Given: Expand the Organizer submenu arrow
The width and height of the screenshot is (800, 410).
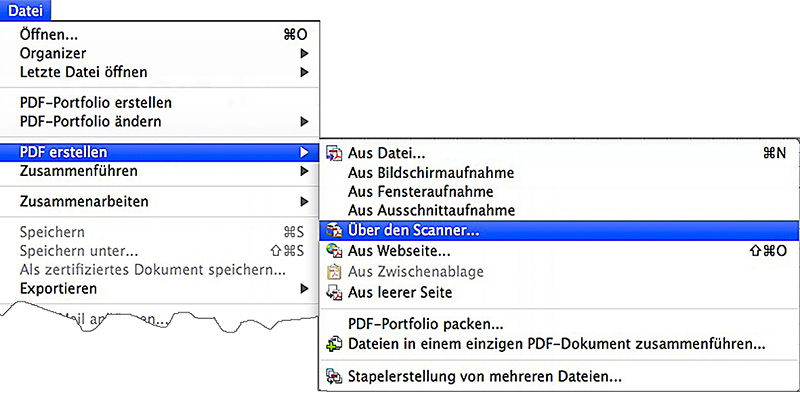Looking at the screenshot, I should pyautogui.click(x=304, y=53).
